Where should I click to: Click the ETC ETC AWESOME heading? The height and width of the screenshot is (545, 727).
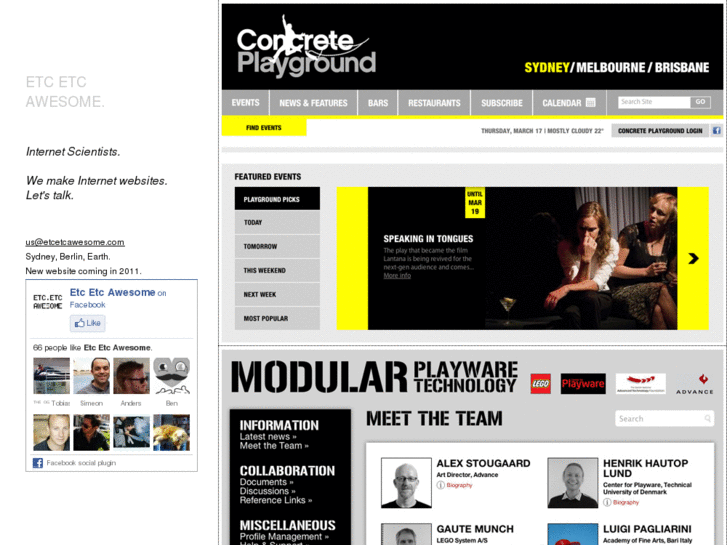[x=65, y=92]
